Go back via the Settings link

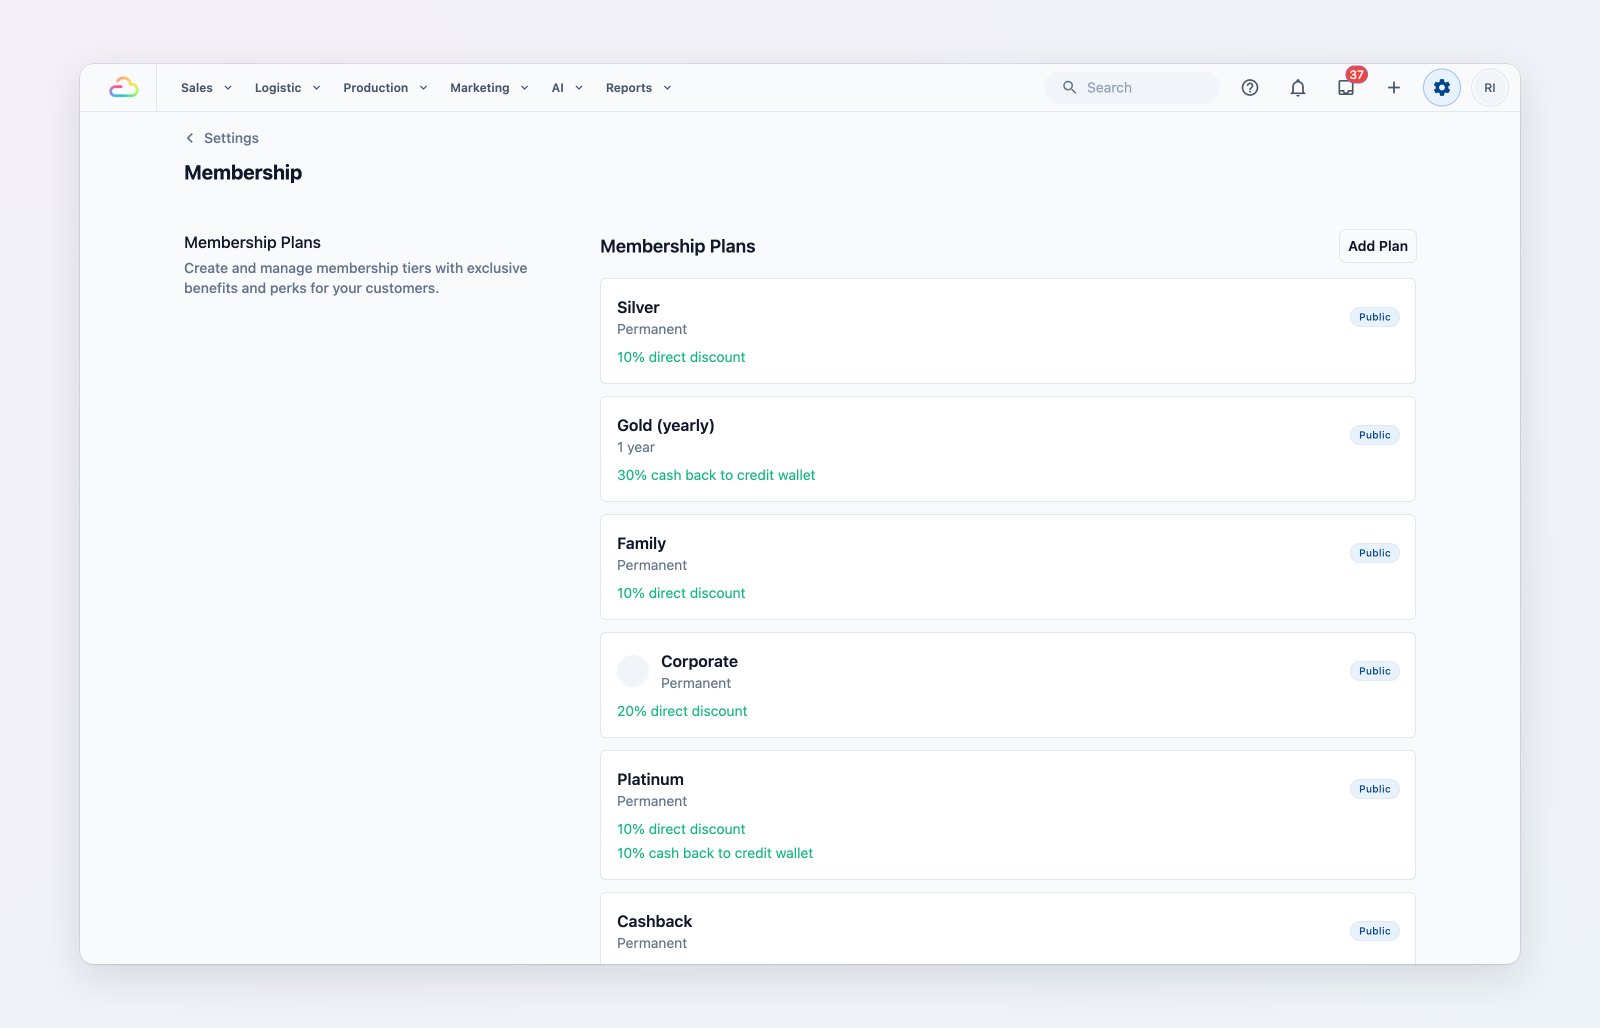coord(231,138)
